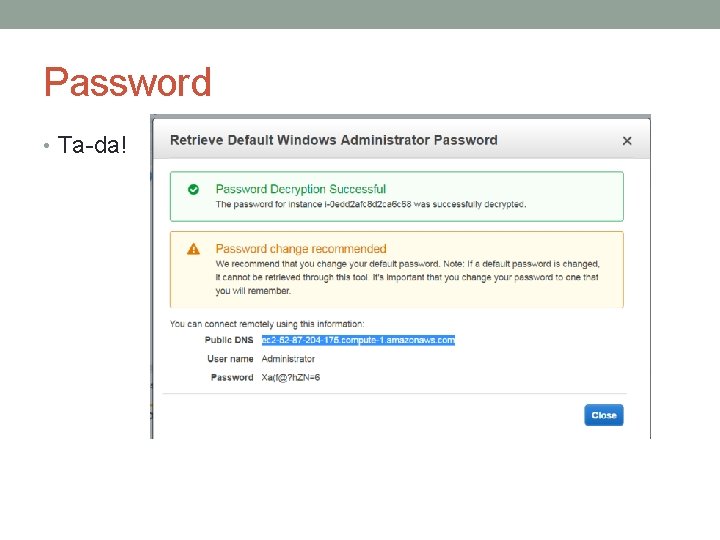Viewport: 720px width, 540px height.
Task: Click the connect remotely information sentence
Action: coord(267,323)
